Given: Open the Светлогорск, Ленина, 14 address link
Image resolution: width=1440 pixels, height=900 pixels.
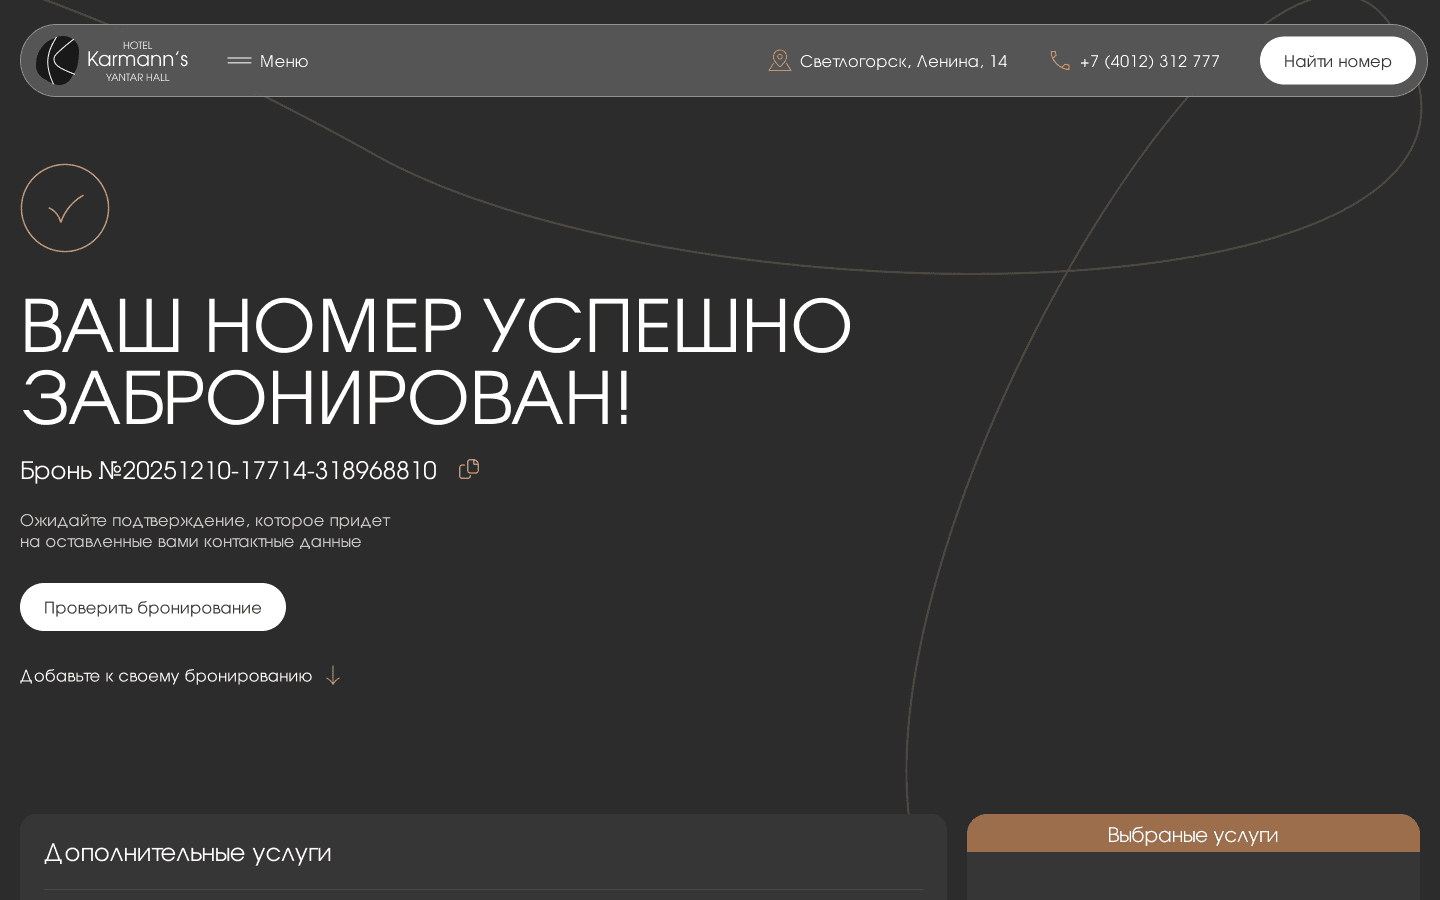Looking at the screenshot, I should coord(903,60).
